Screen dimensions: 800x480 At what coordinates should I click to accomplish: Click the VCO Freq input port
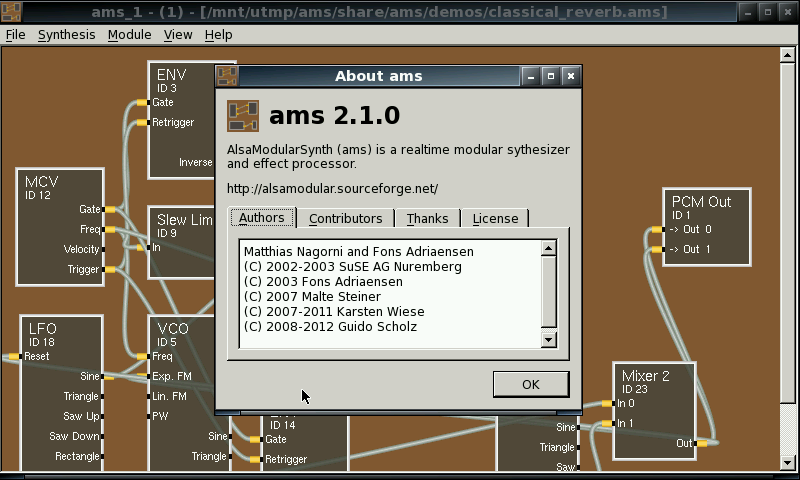142,356
